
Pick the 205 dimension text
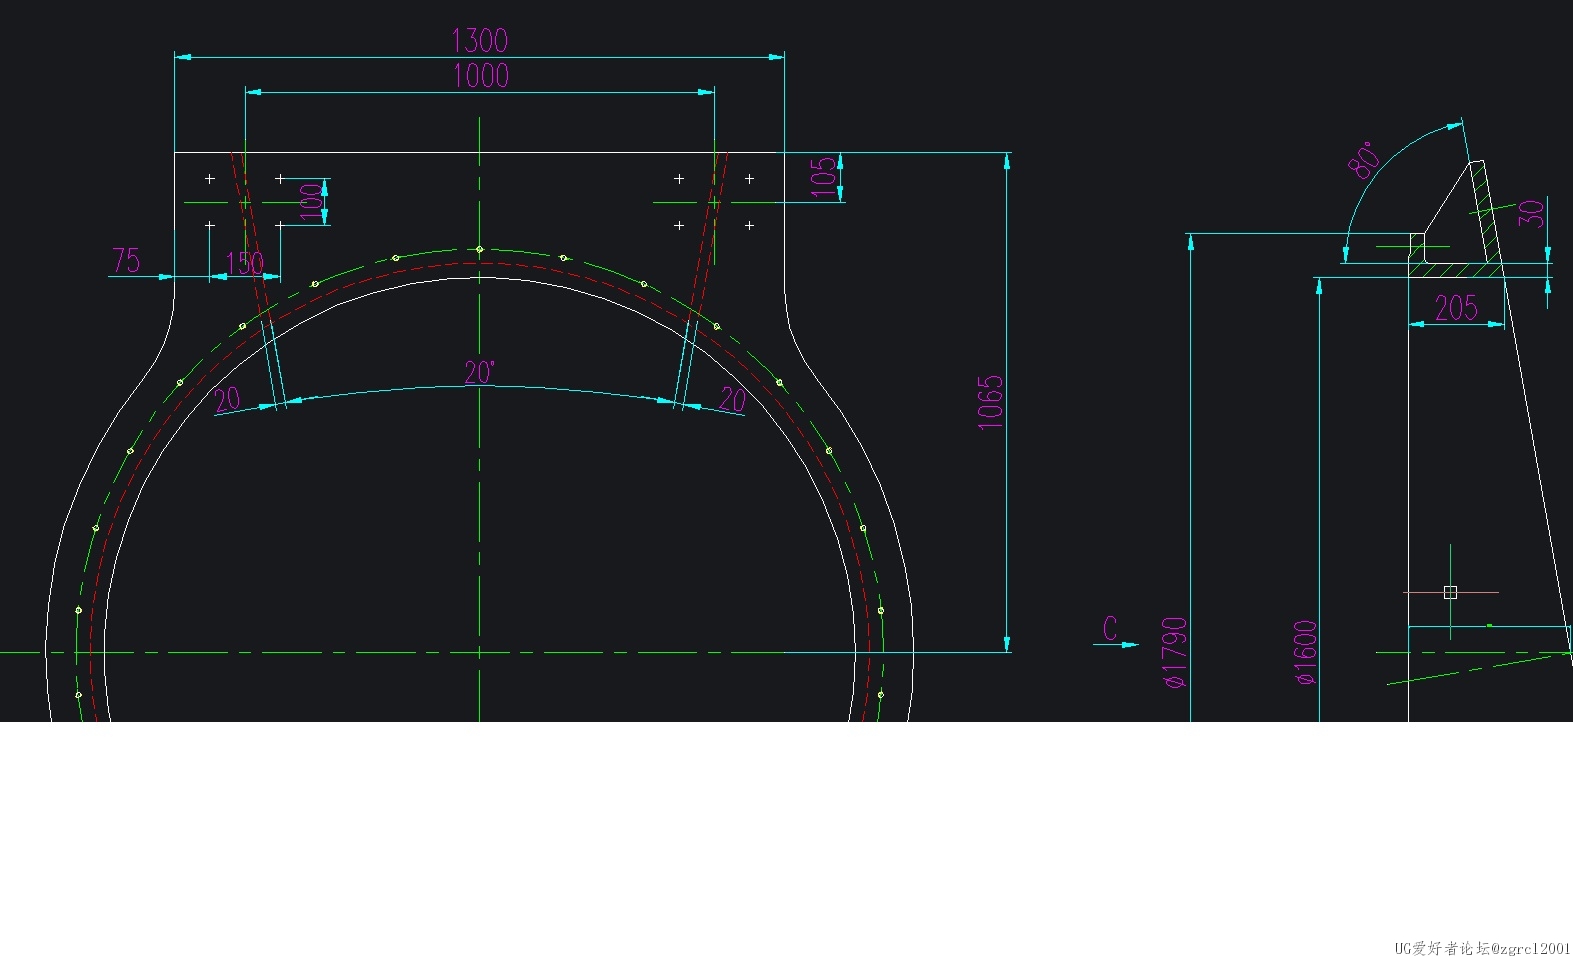click(x=1456, y=308)
